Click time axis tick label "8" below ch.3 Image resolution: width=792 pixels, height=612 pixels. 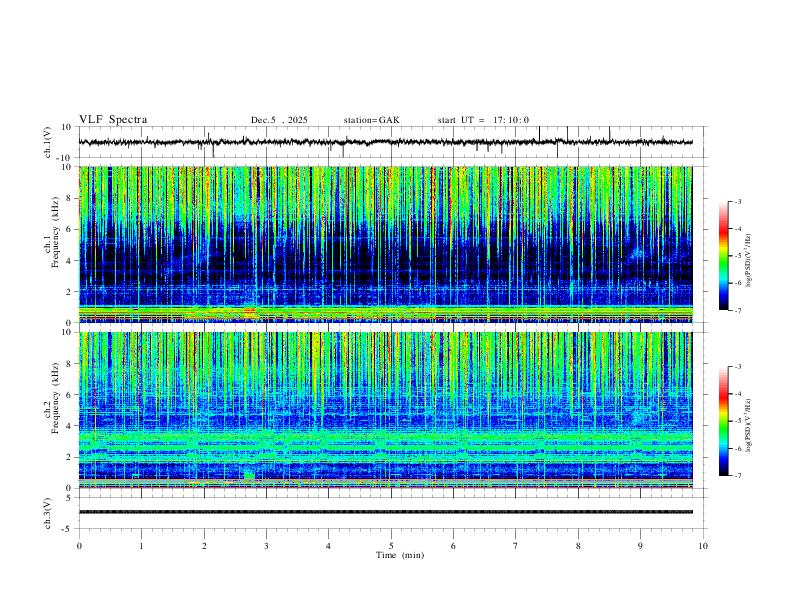(578, 546)
